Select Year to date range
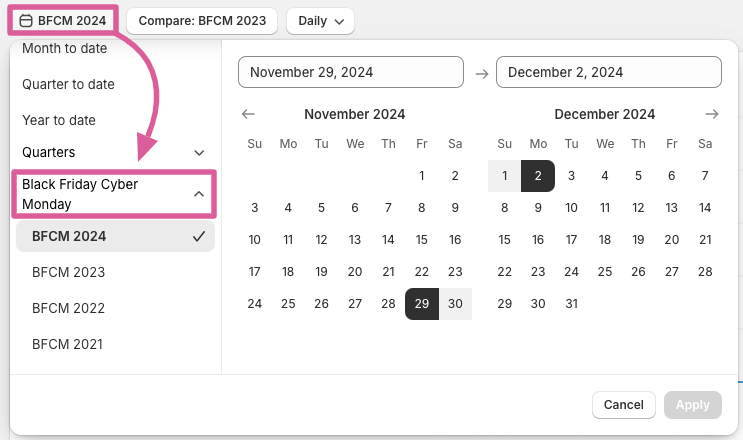Viewport: 743px width, 440px height. pos(59,120)
